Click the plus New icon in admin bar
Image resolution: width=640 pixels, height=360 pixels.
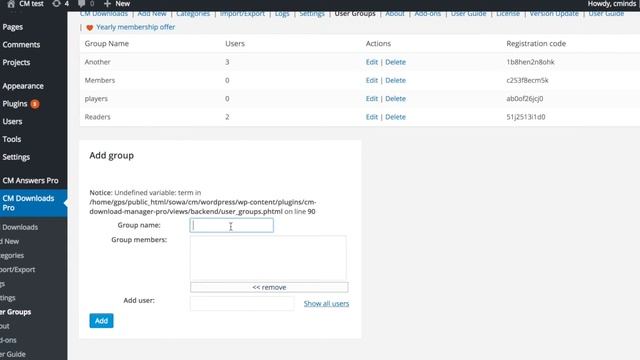pos(107,4)
